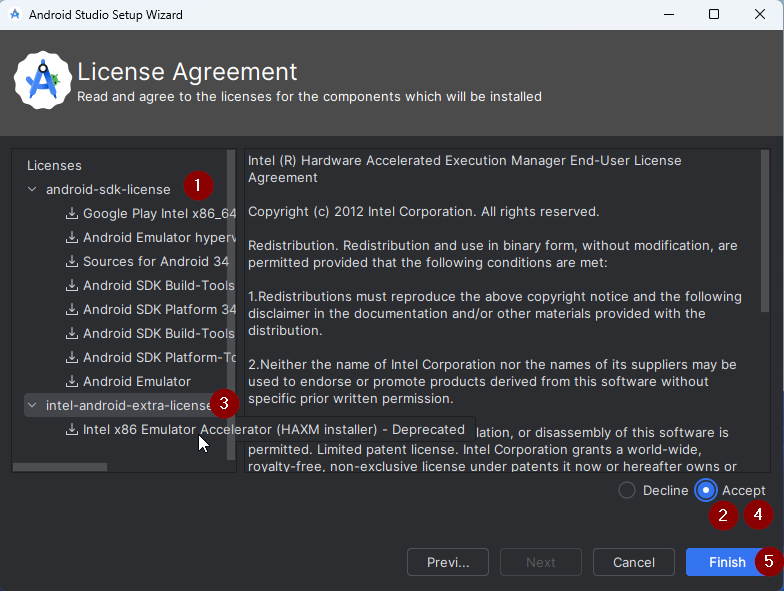
Task: Click download icon beside Intel x86 Emulator Accelerator
Action: pyautogui.click(x=72, y=430)
